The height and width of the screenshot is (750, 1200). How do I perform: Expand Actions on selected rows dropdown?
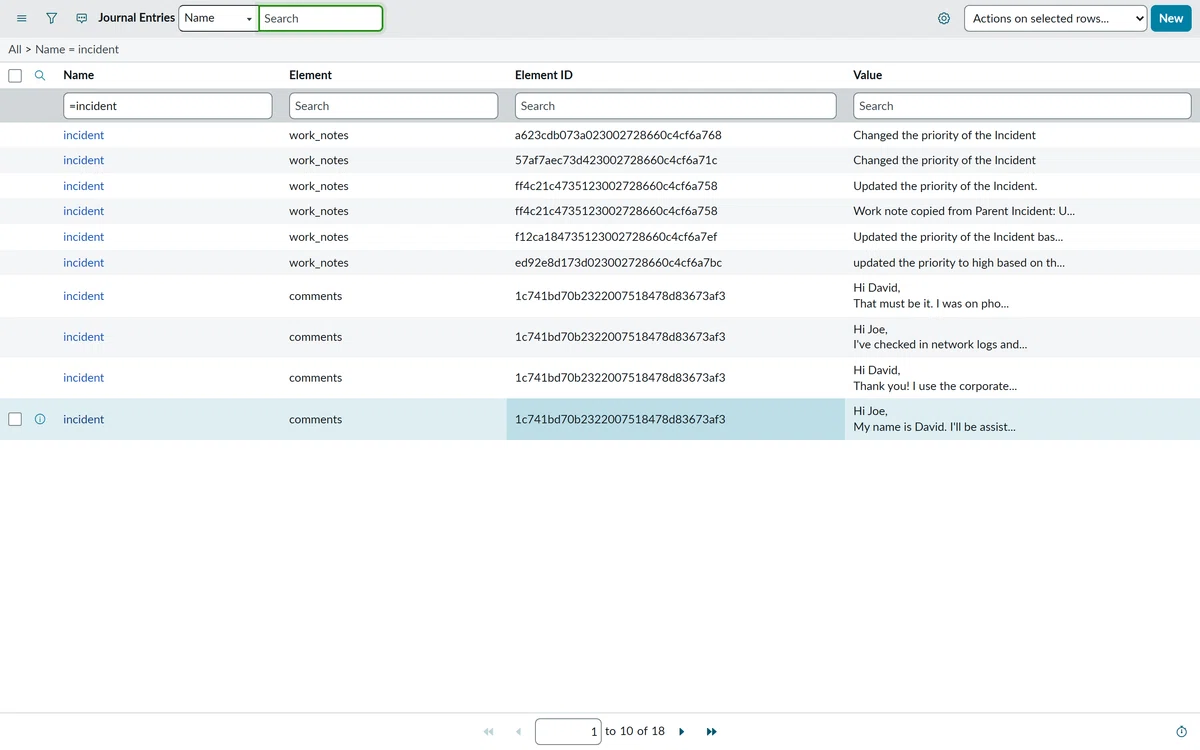(x=1055, y=18)
